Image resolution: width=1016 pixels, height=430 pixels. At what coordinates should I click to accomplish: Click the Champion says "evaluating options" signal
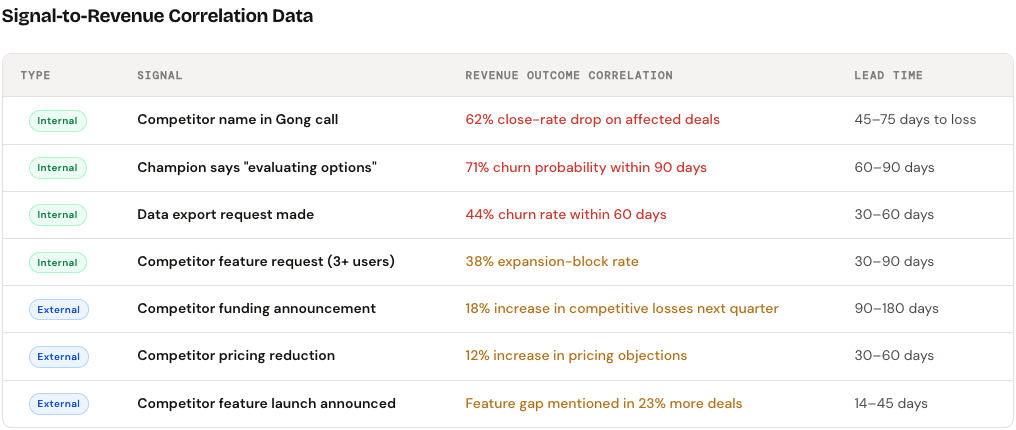click(x=256, y=167)
